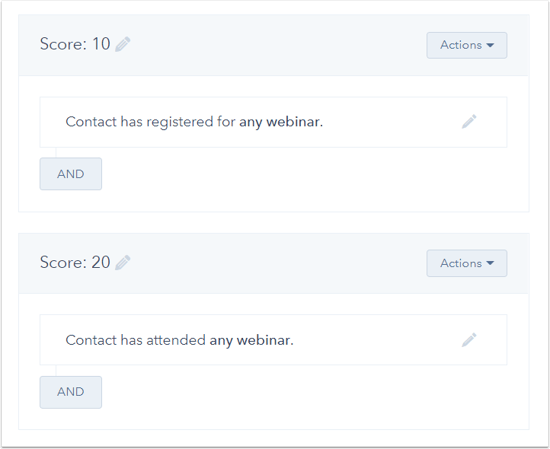550x449 pixels.
Task: Click the caret arrow in Score 10 Actions
Action: tap(490, 45)
